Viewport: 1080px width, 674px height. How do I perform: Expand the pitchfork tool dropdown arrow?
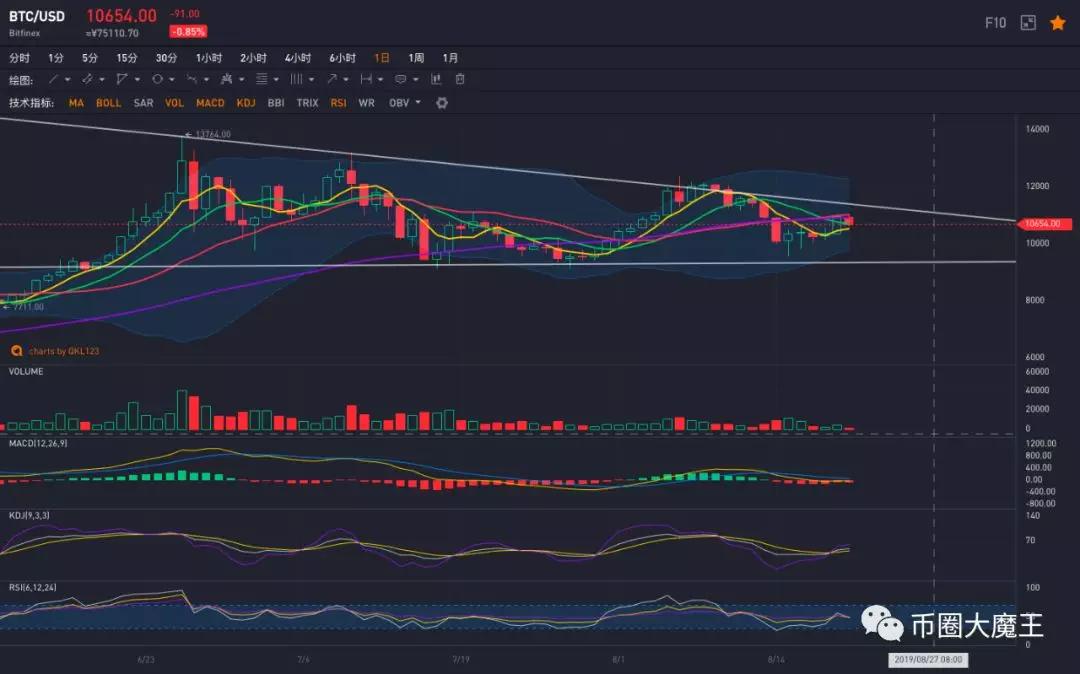pyautogui.click(x=241, y=80)
